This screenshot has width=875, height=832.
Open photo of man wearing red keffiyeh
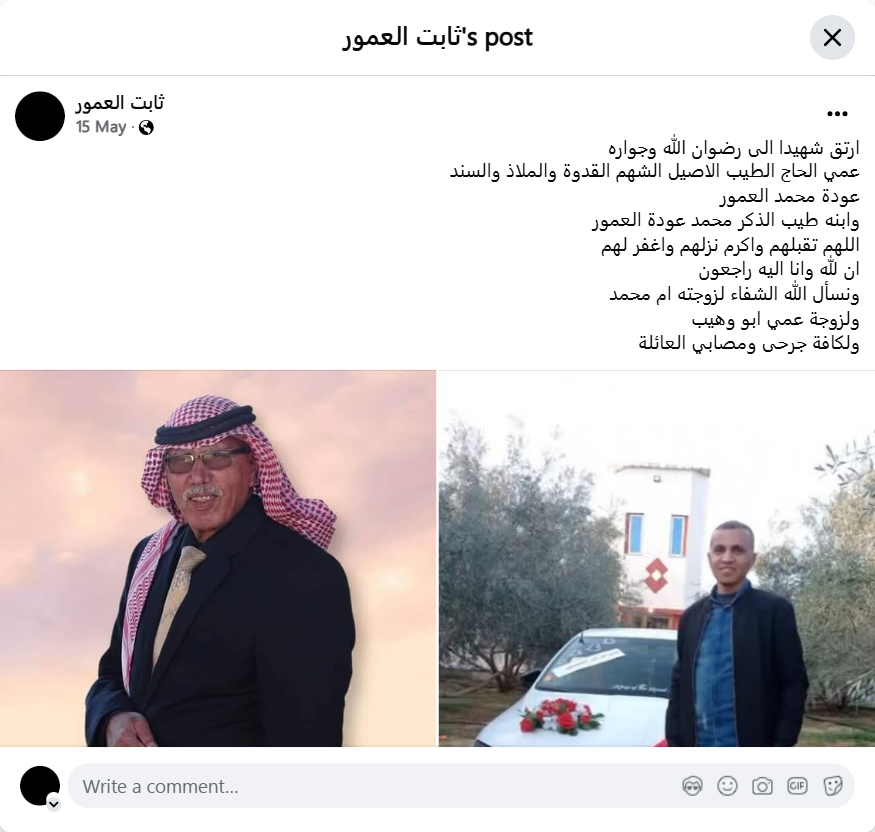tap(218, 558)
